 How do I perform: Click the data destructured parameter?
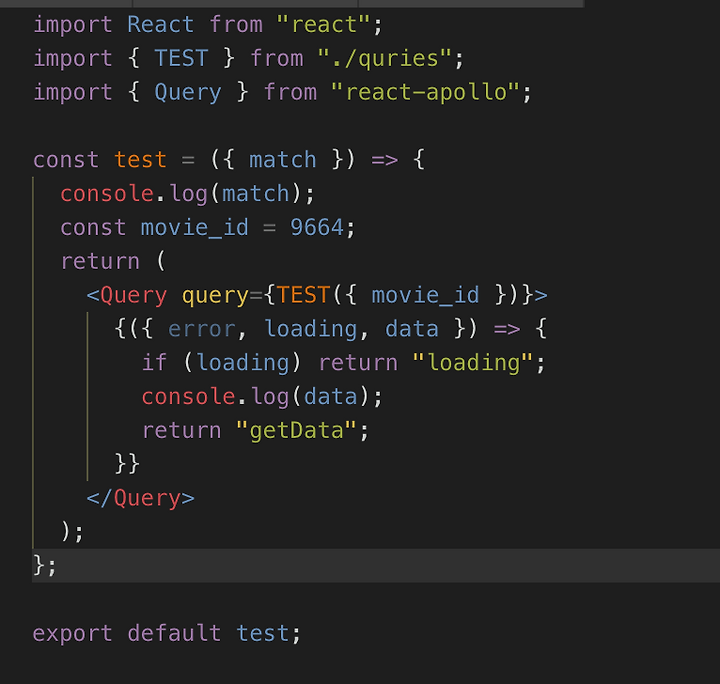click(412, 329)
